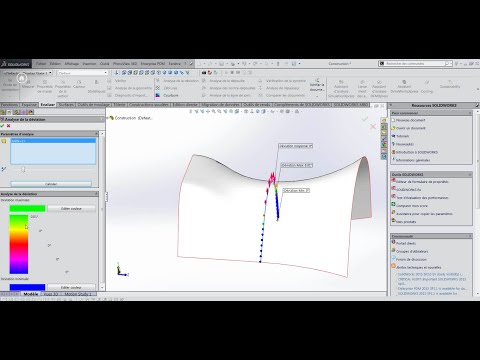This screenshot has height=360, width=480.
Task: Cancel deviation analysis with red X
Action: (x=8, y=126)
